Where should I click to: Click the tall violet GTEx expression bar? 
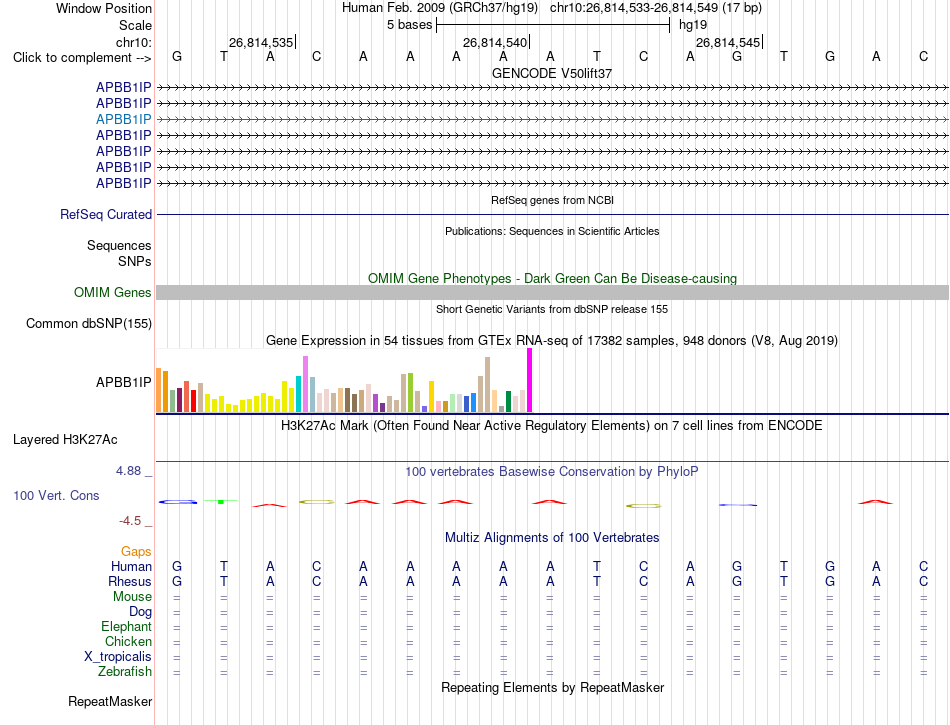point(306,384)
